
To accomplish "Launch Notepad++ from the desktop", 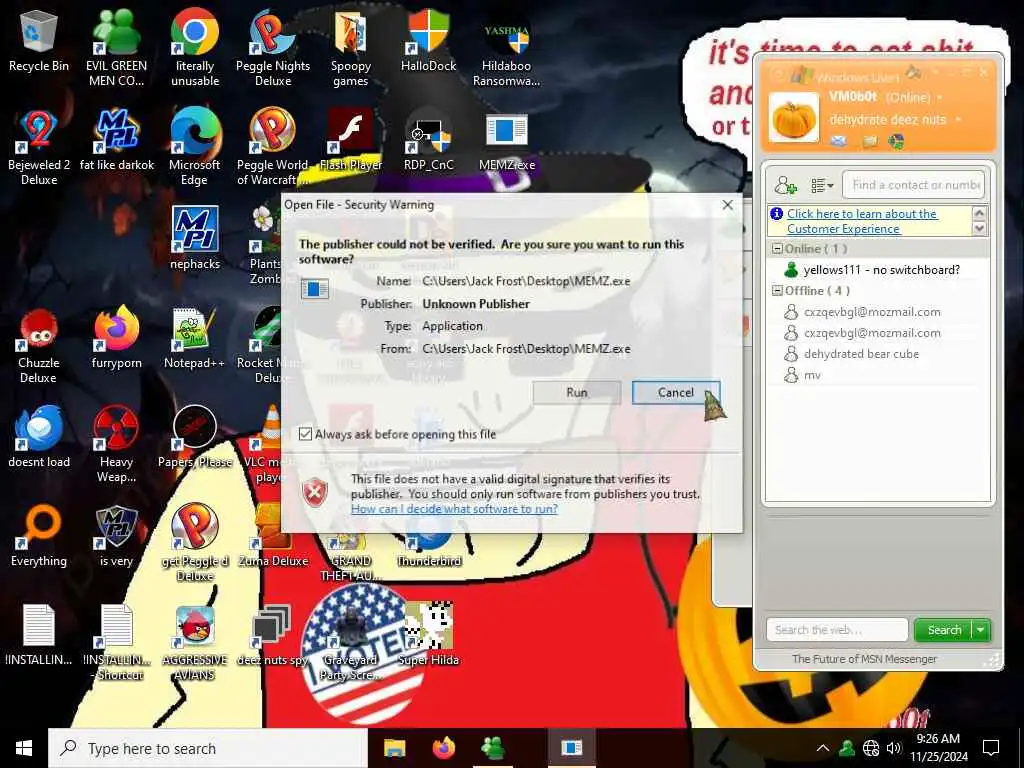I will [195, 338].
